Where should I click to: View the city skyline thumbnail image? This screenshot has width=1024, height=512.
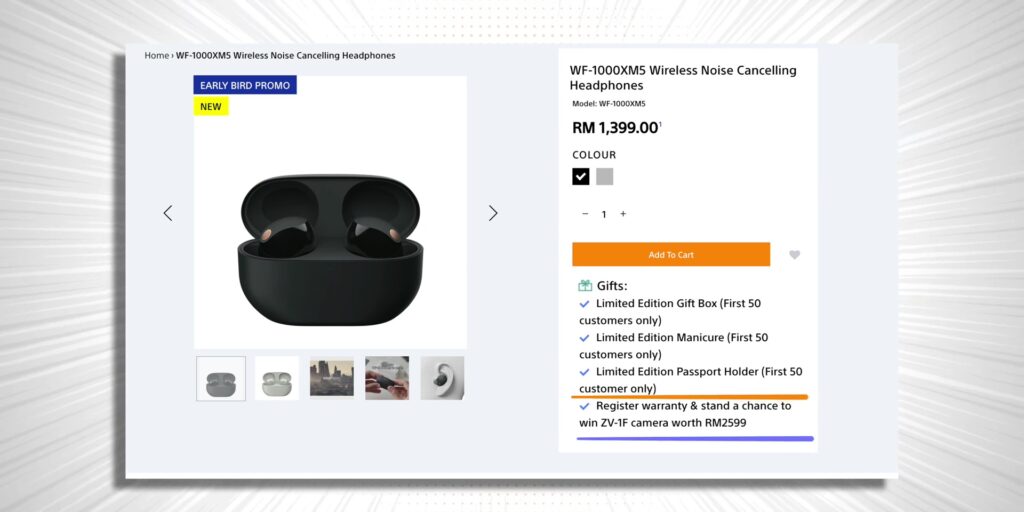tap(332, 378)
